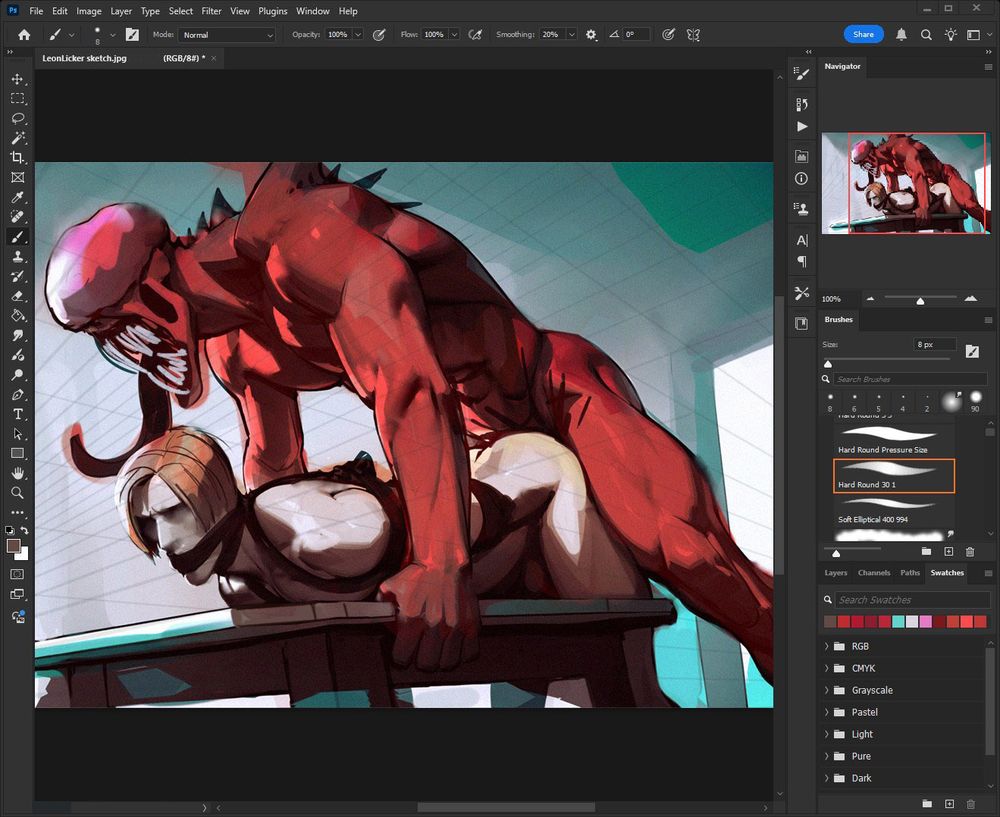Click the Navigator zoom slider handle
This screenshot has width=1000, height=817.
920,300
